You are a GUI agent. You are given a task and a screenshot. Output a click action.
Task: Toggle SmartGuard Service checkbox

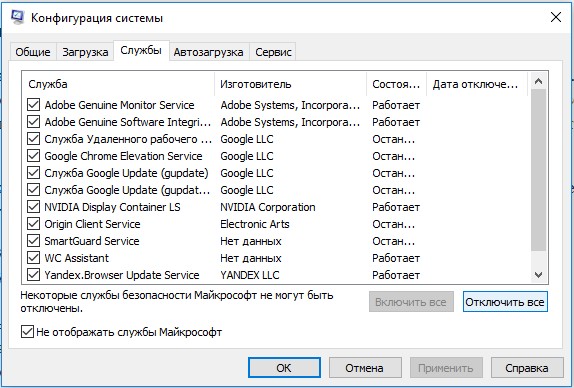pyautogui.click(x=33, y=241)
